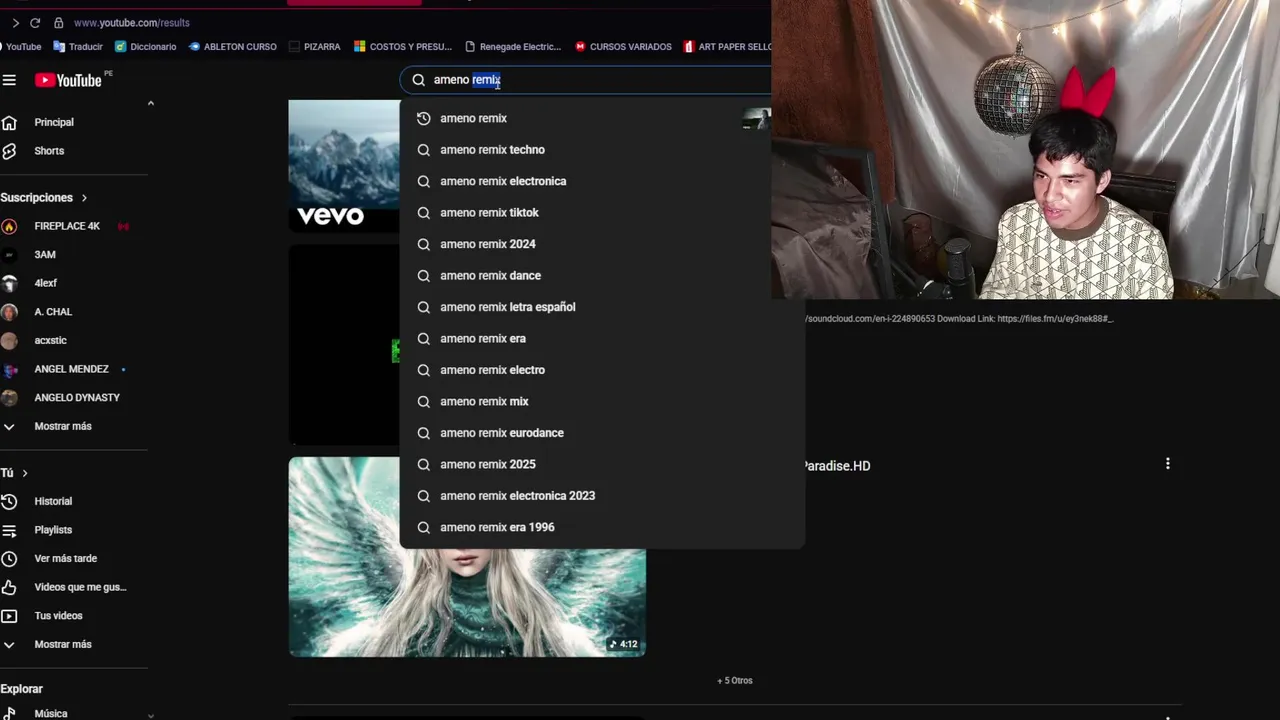The width and height of the screenshot is (1280, 720).
Task: Open the Paradise.HD video title
Action: click(x=837, y=466)
